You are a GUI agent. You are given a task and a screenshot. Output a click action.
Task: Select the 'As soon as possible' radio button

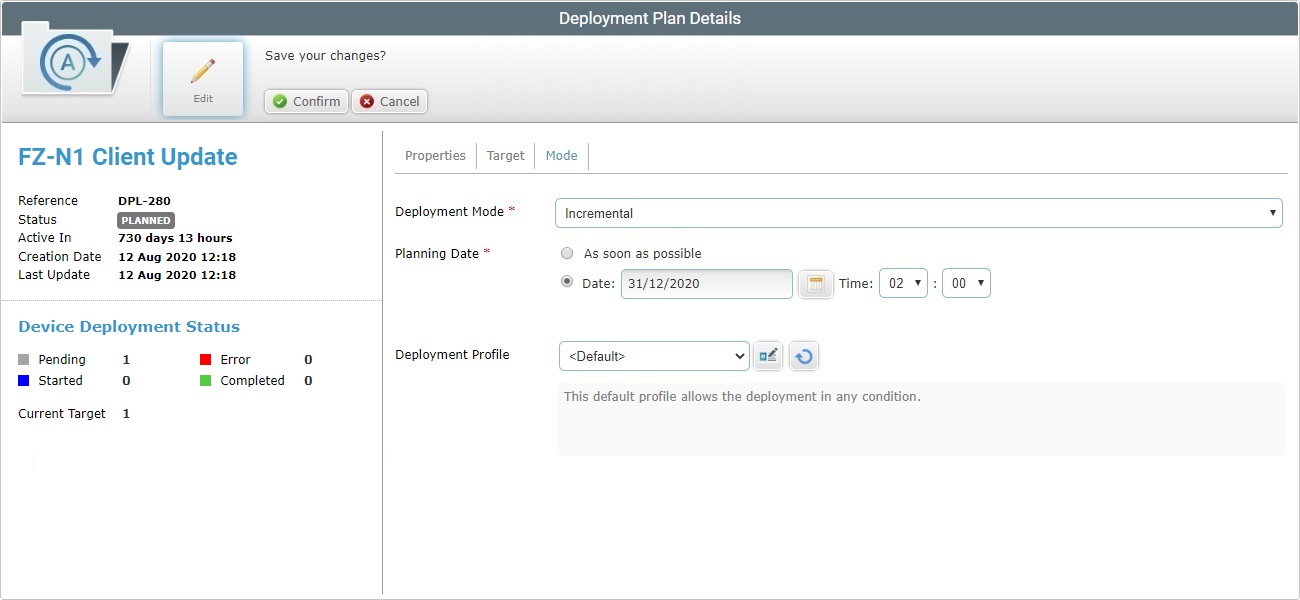567,253
